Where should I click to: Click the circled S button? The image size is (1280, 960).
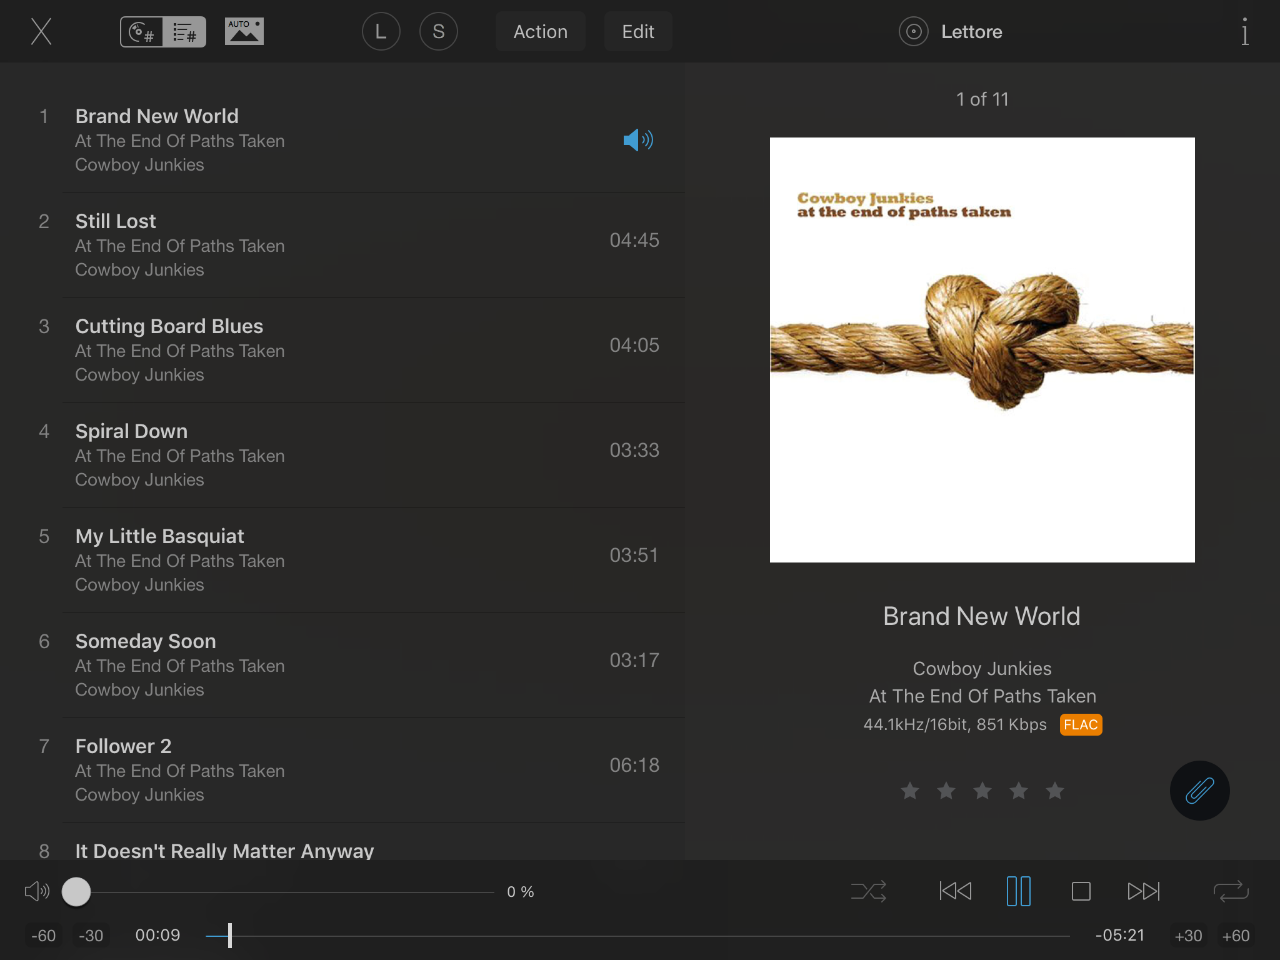[x=438, y=32]
